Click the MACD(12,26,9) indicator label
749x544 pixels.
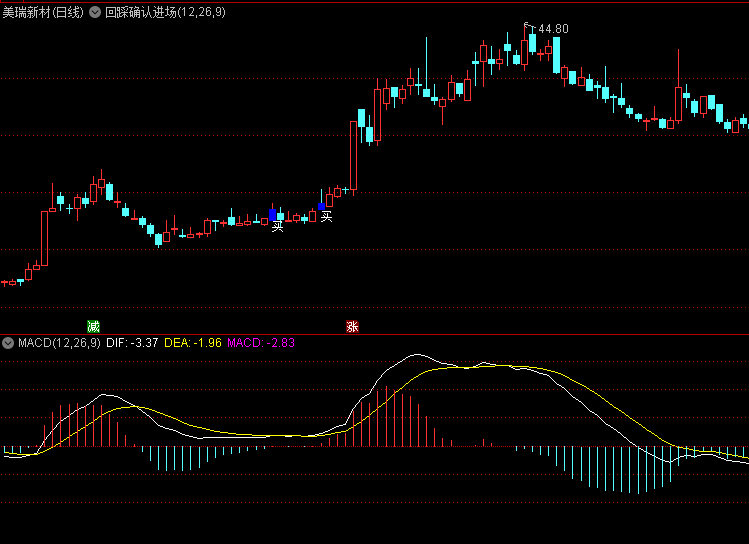click(x=59, y=343)
